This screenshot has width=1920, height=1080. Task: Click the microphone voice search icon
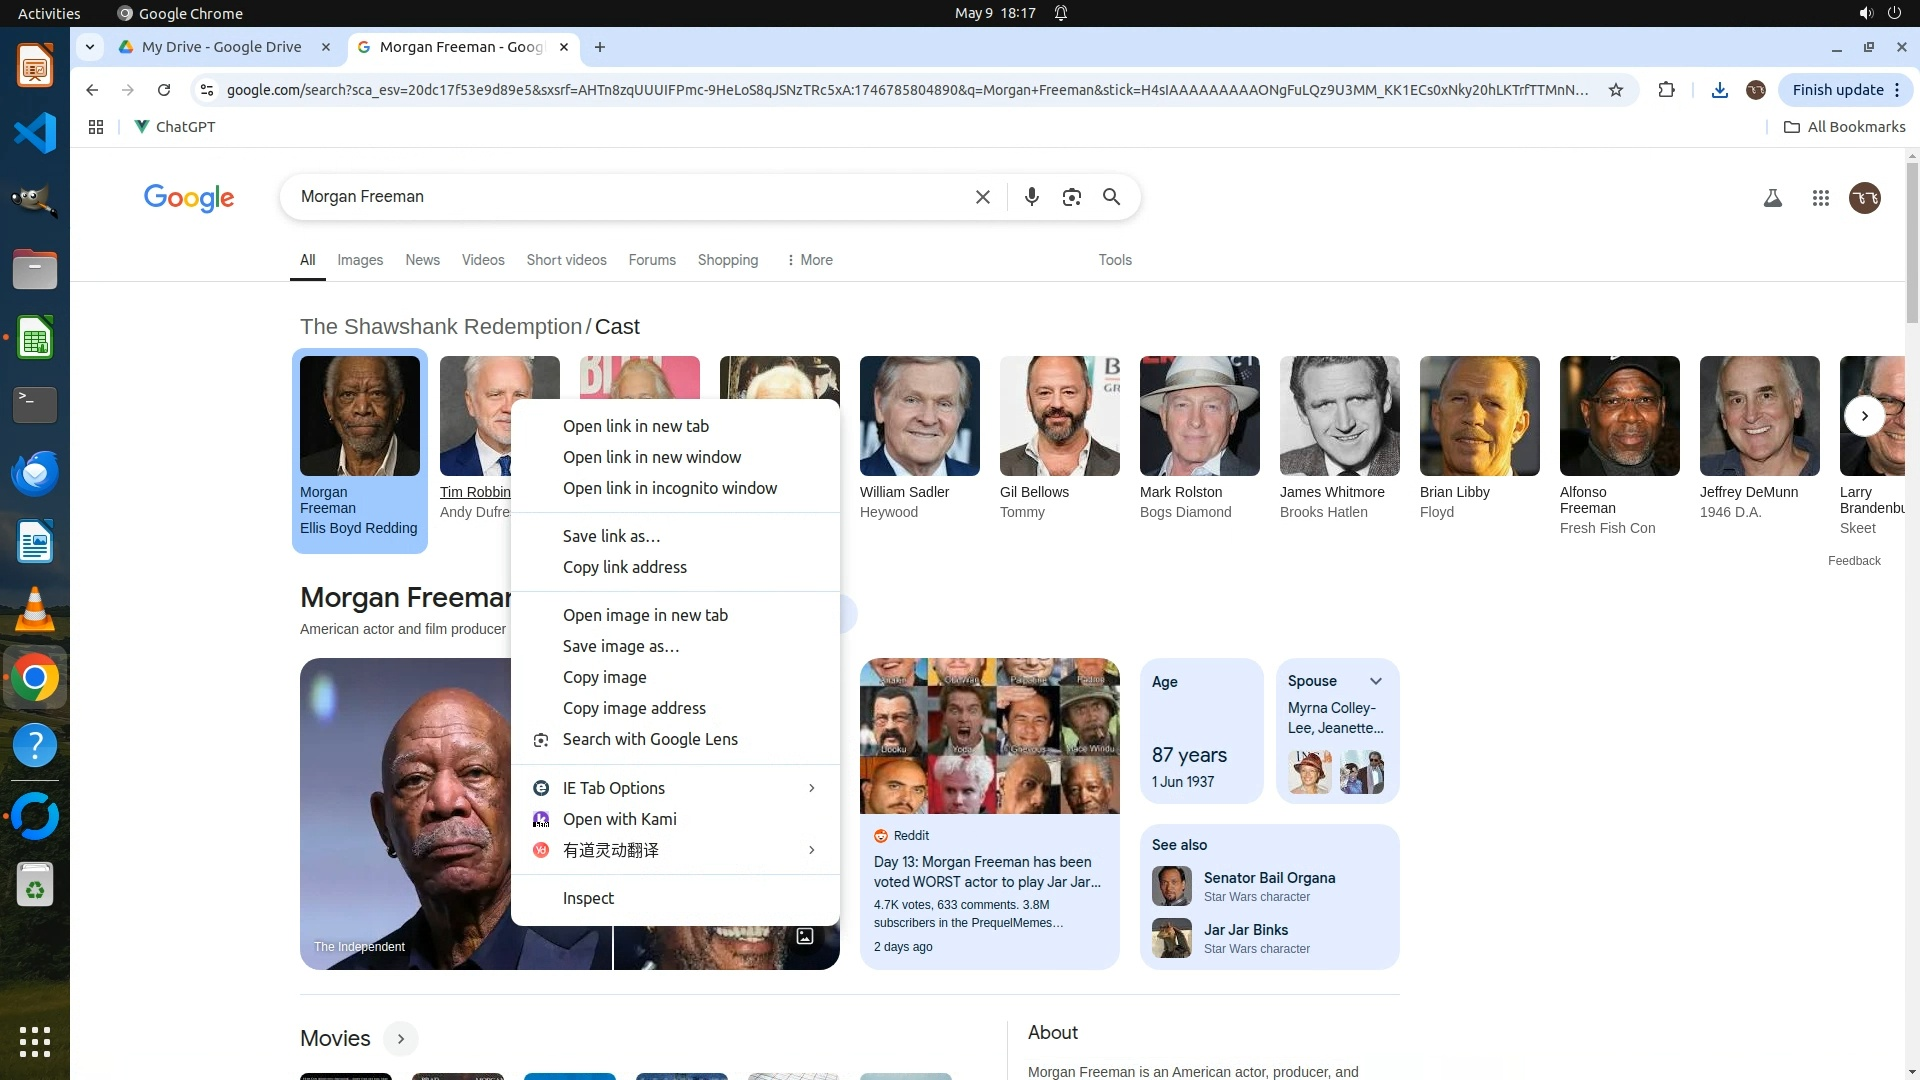[x=1031, y=197]
